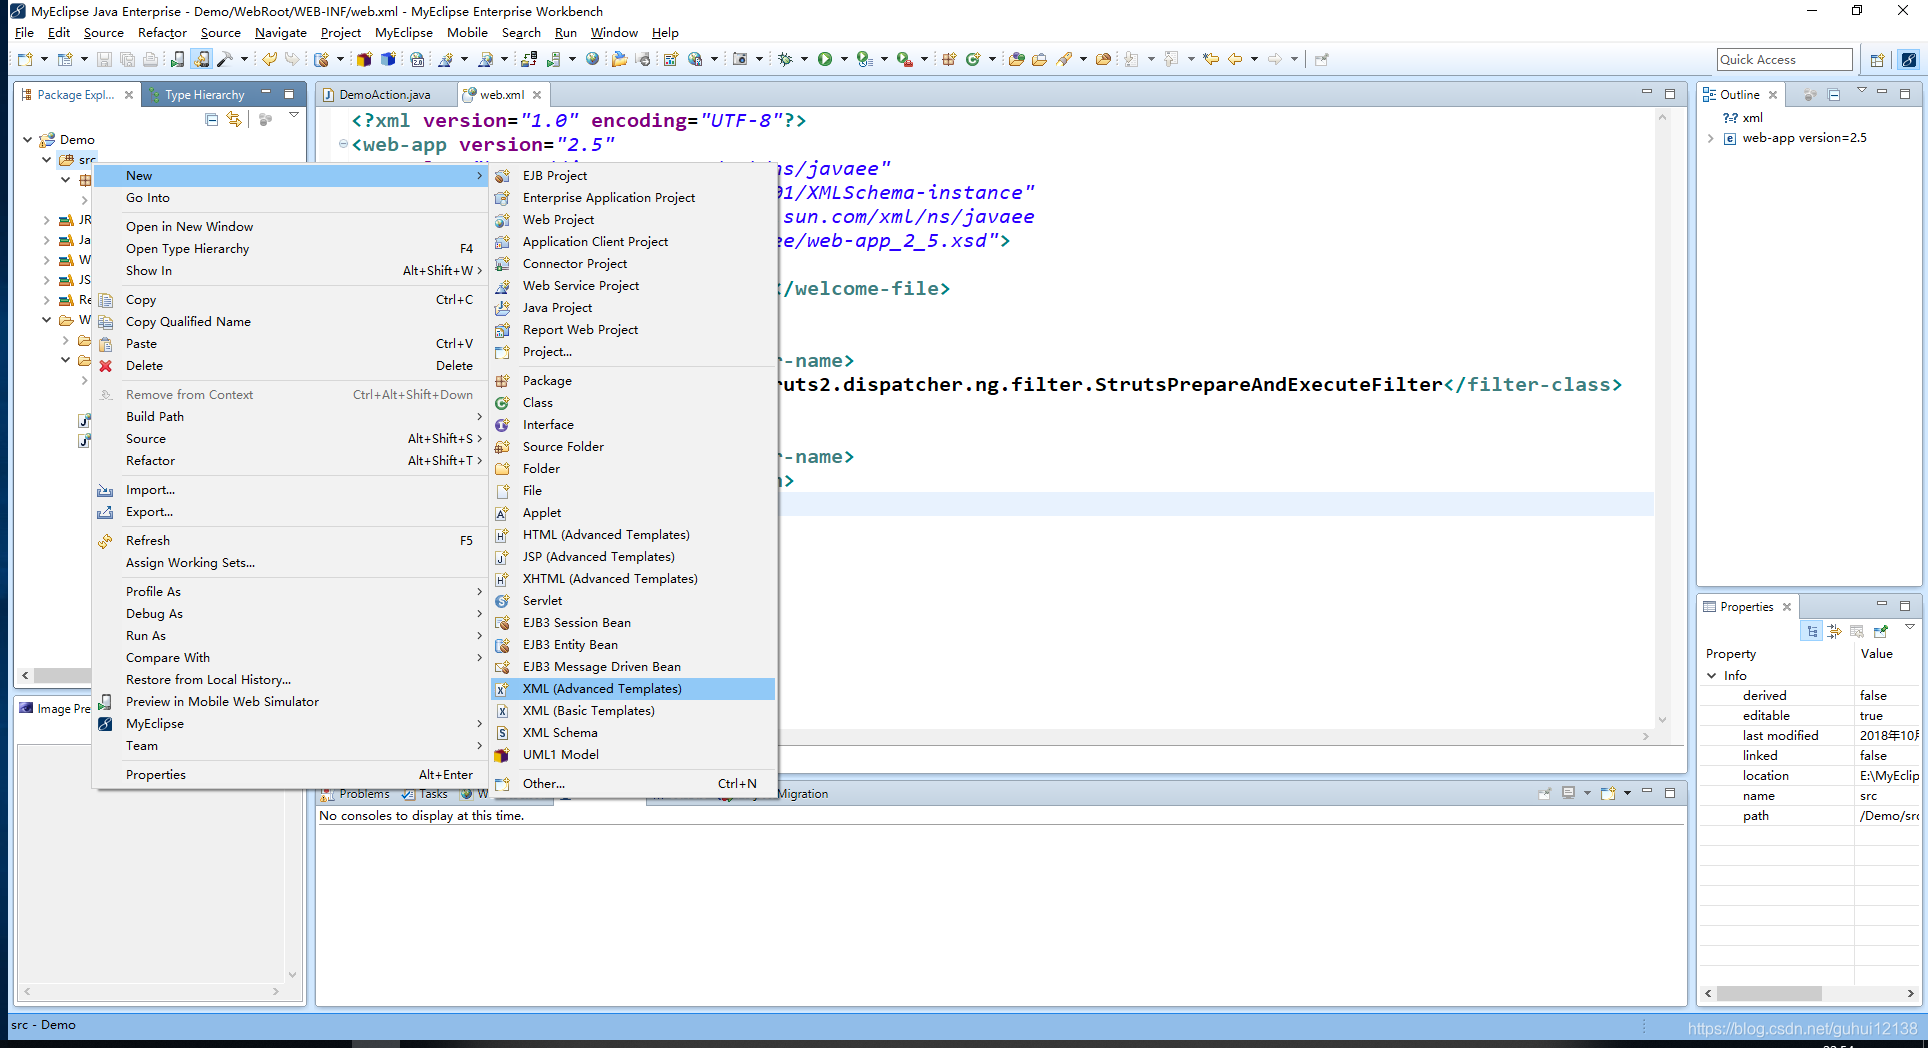Close the web.xml editor tab
The height and width of the screenshot is (1048, 1928).
pos(537,95)
